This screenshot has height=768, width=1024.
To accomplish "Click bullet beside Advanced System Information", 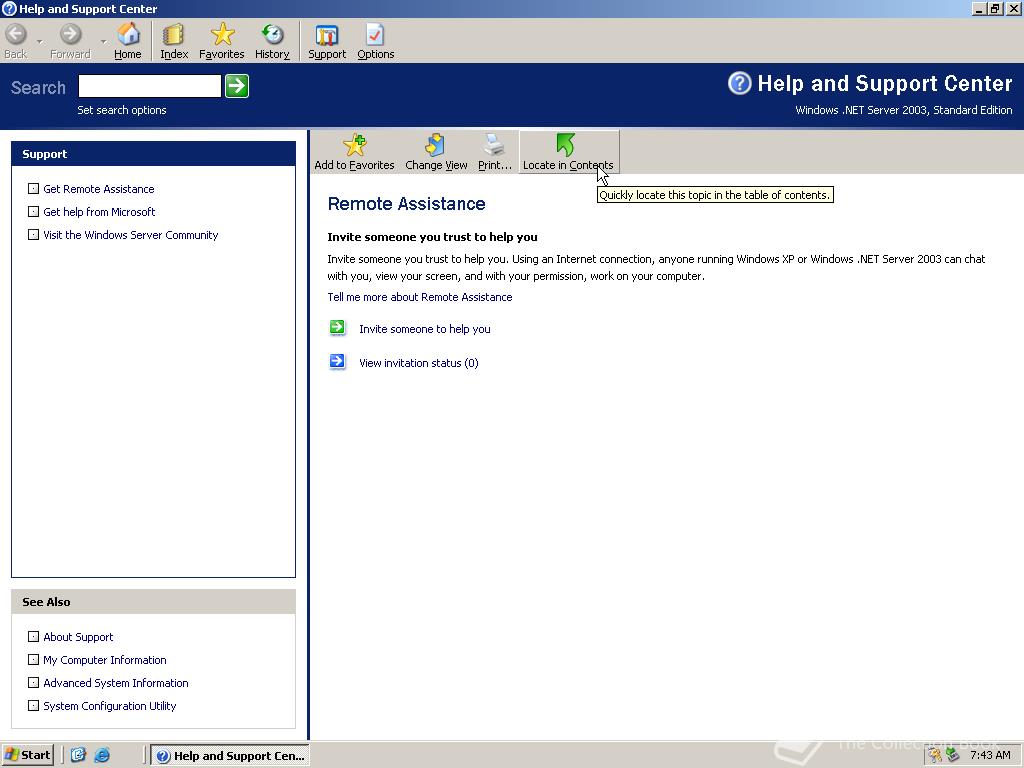I will click(33, 682).
